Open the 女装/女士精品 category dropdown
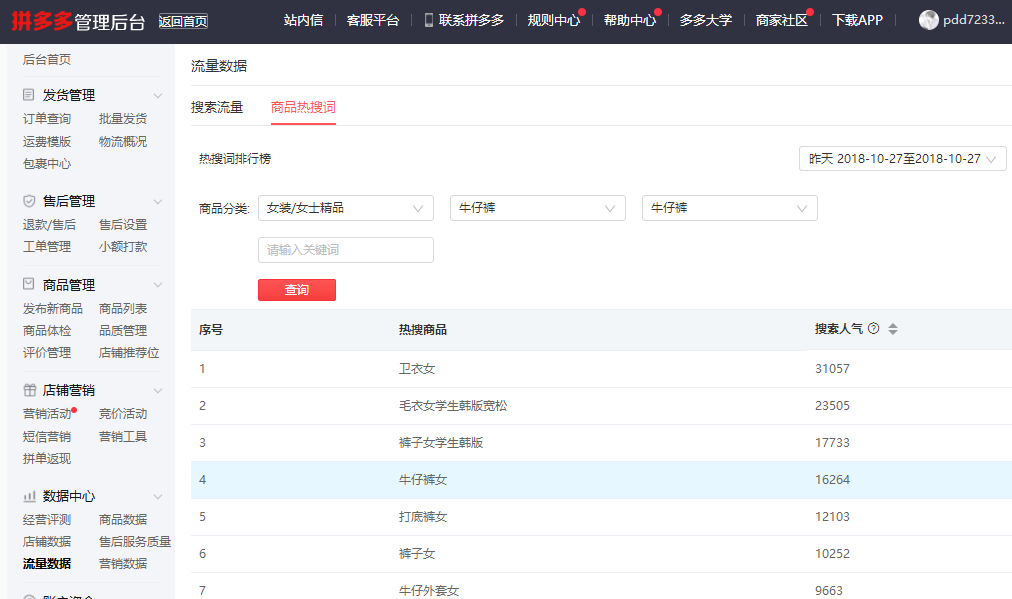The height and width of the screenshot is (599, 1012). tap(345, 208)
